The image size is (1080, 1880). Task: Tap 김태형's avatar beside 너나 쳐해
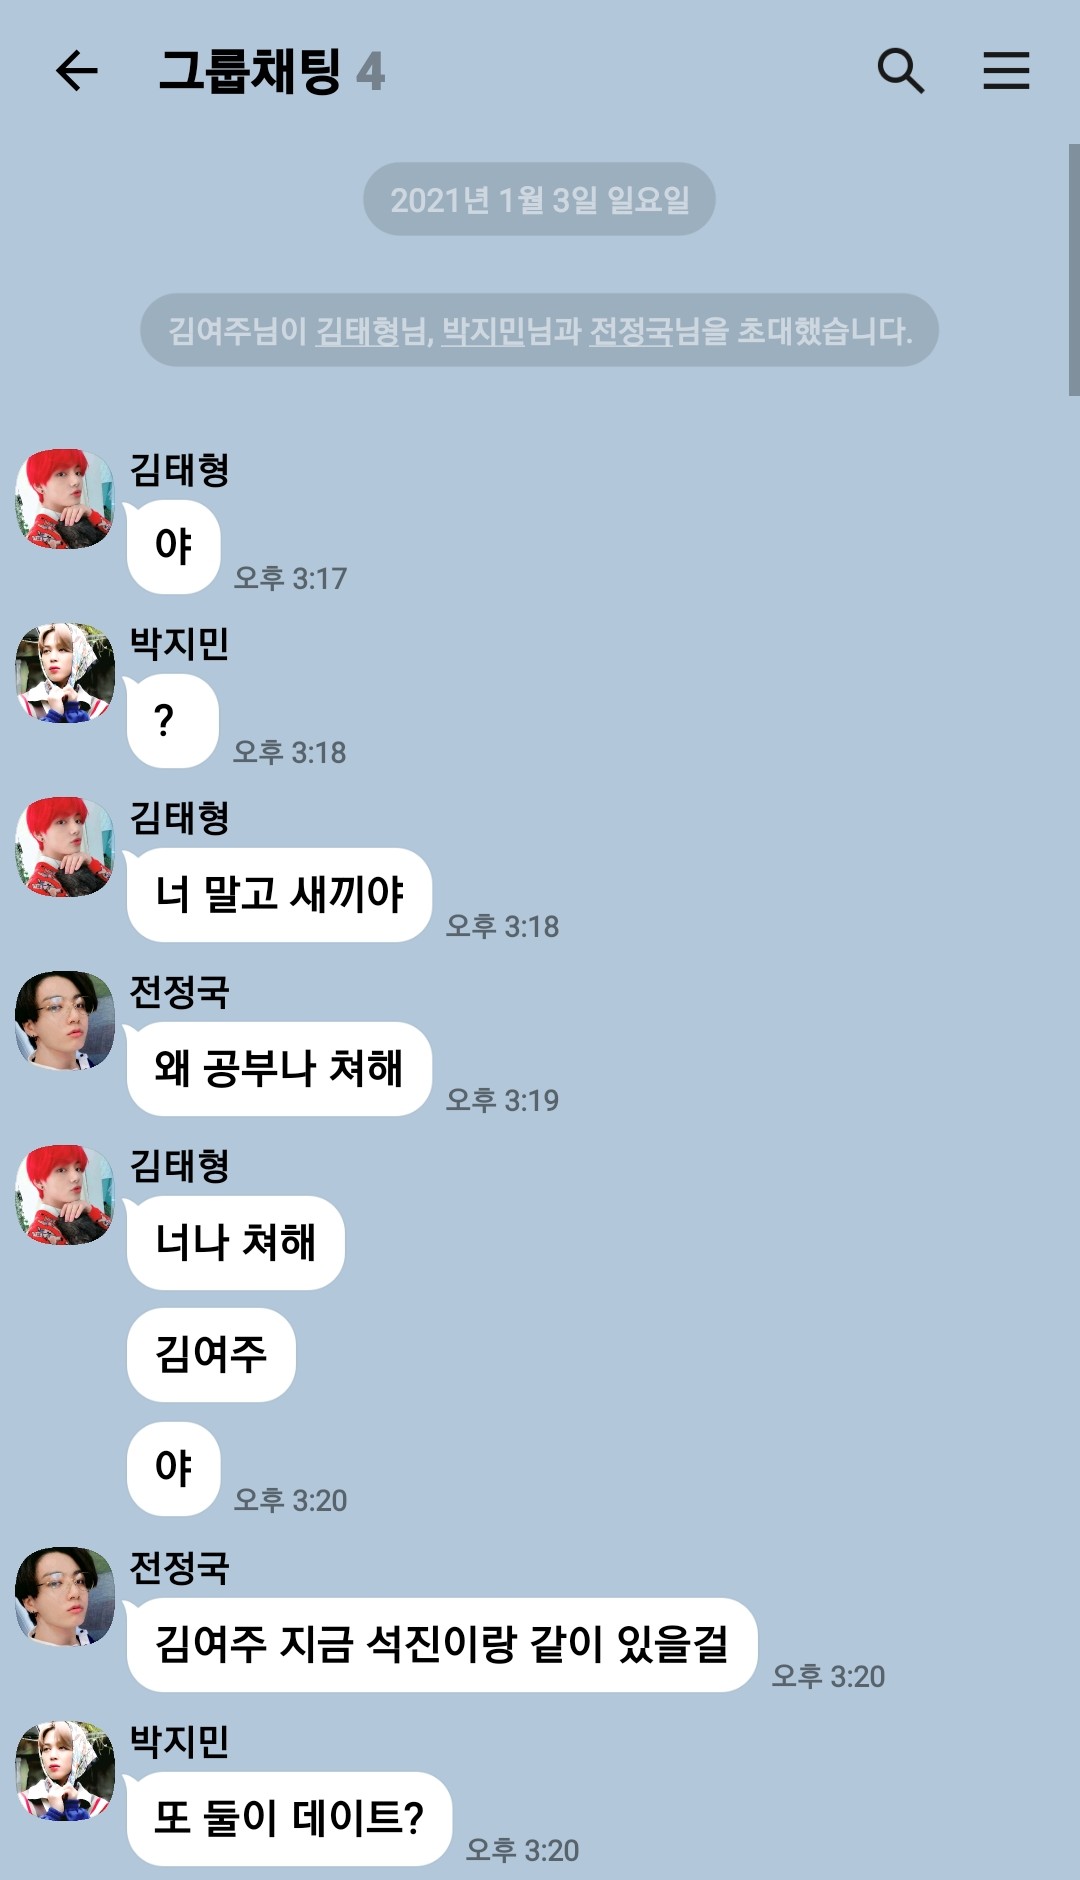65,1195
